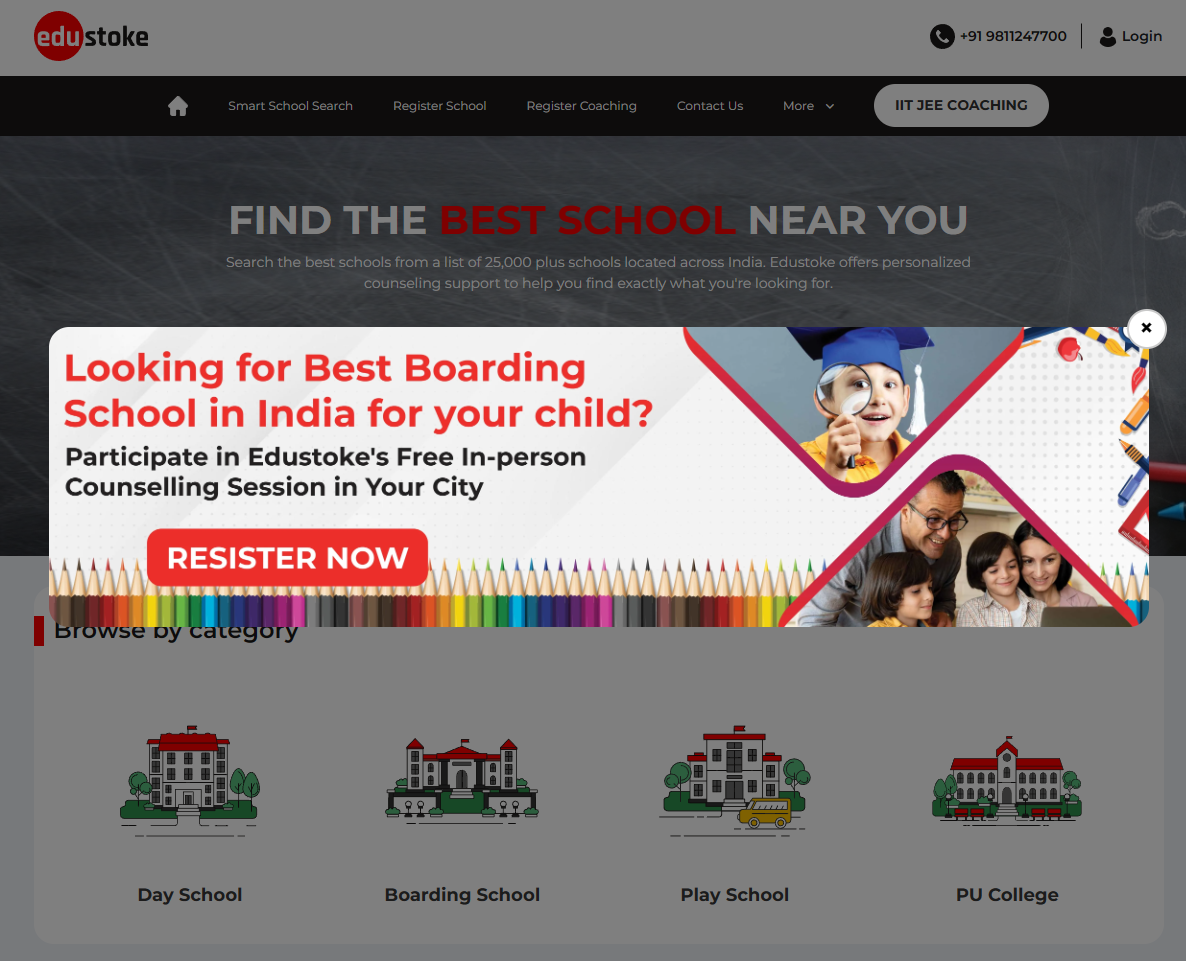
Task: Select the Day School building icon
Action: (x=190, y=779)
